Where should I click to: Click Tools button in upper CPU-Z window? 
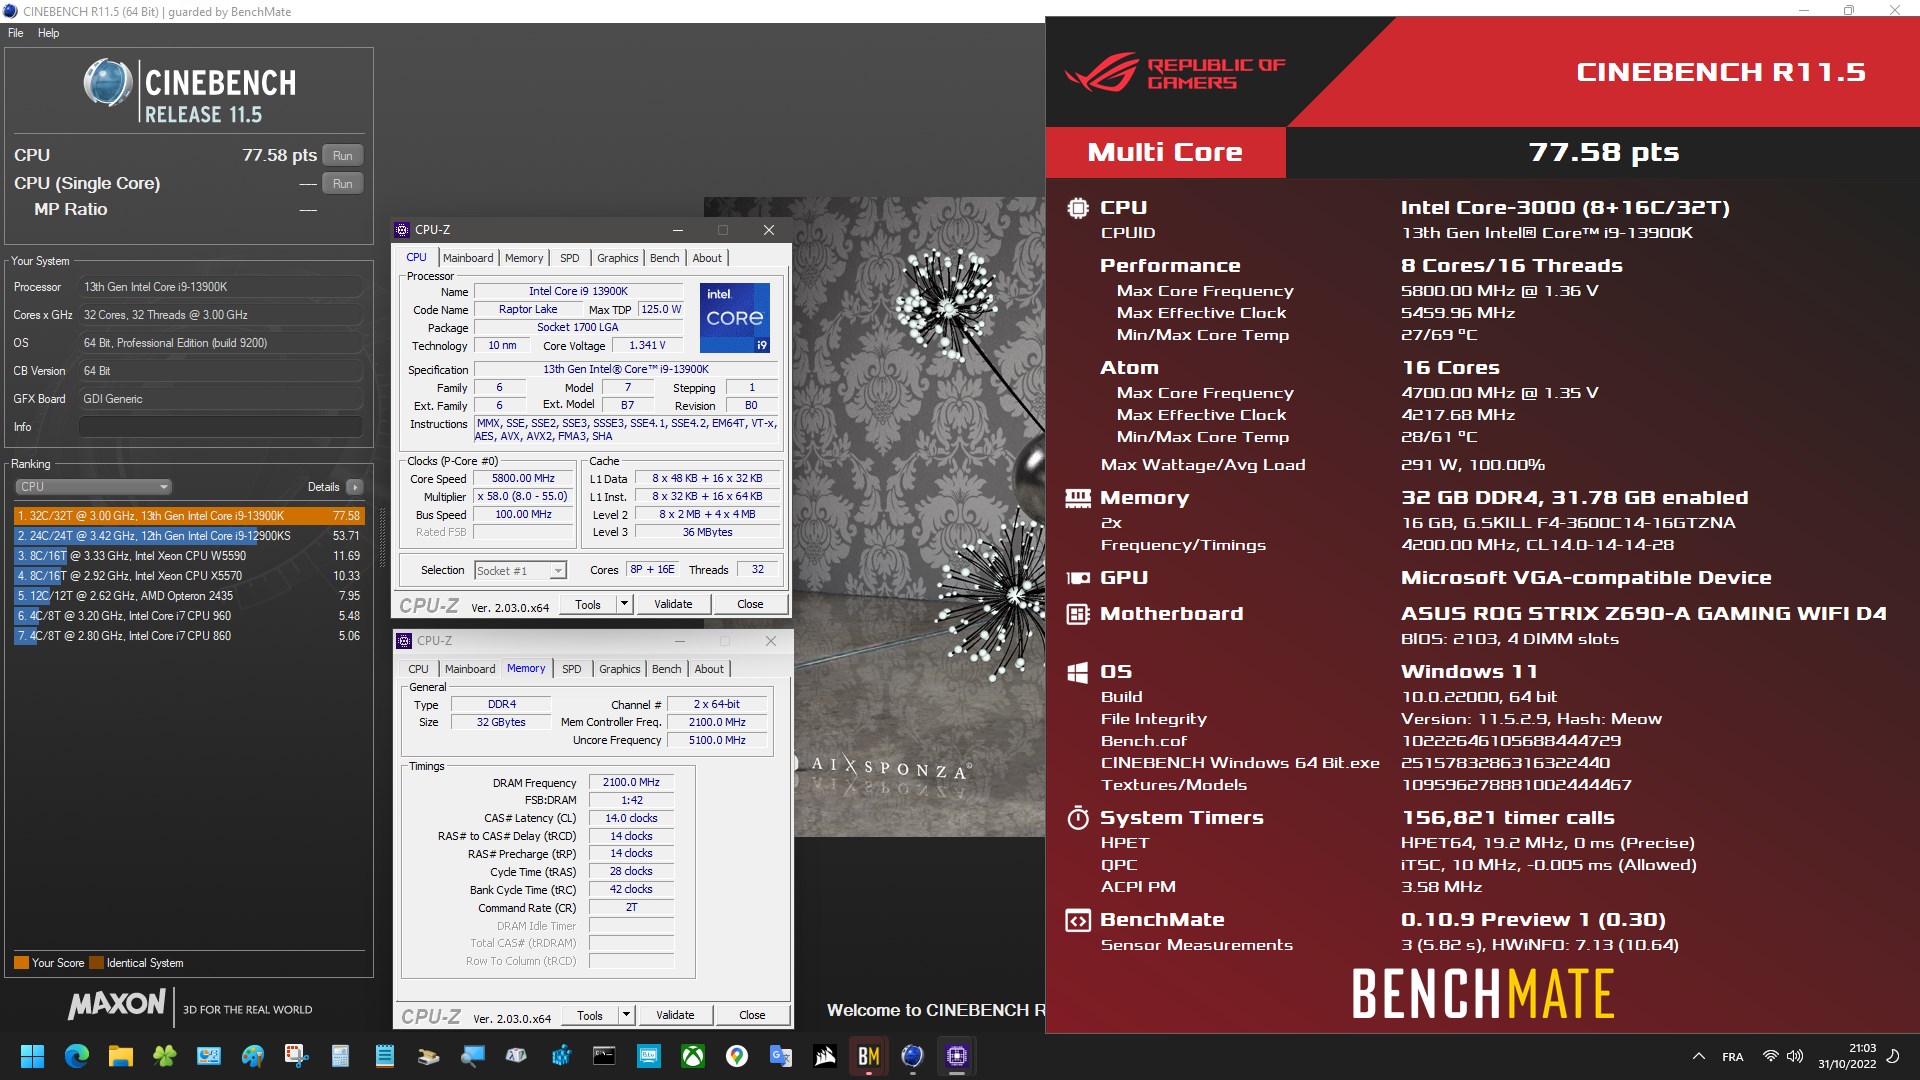pos(588,605)
